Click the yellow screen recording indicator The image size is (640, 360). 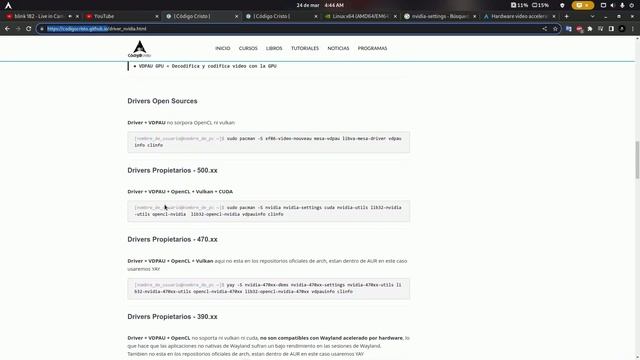tap(583, 5)
